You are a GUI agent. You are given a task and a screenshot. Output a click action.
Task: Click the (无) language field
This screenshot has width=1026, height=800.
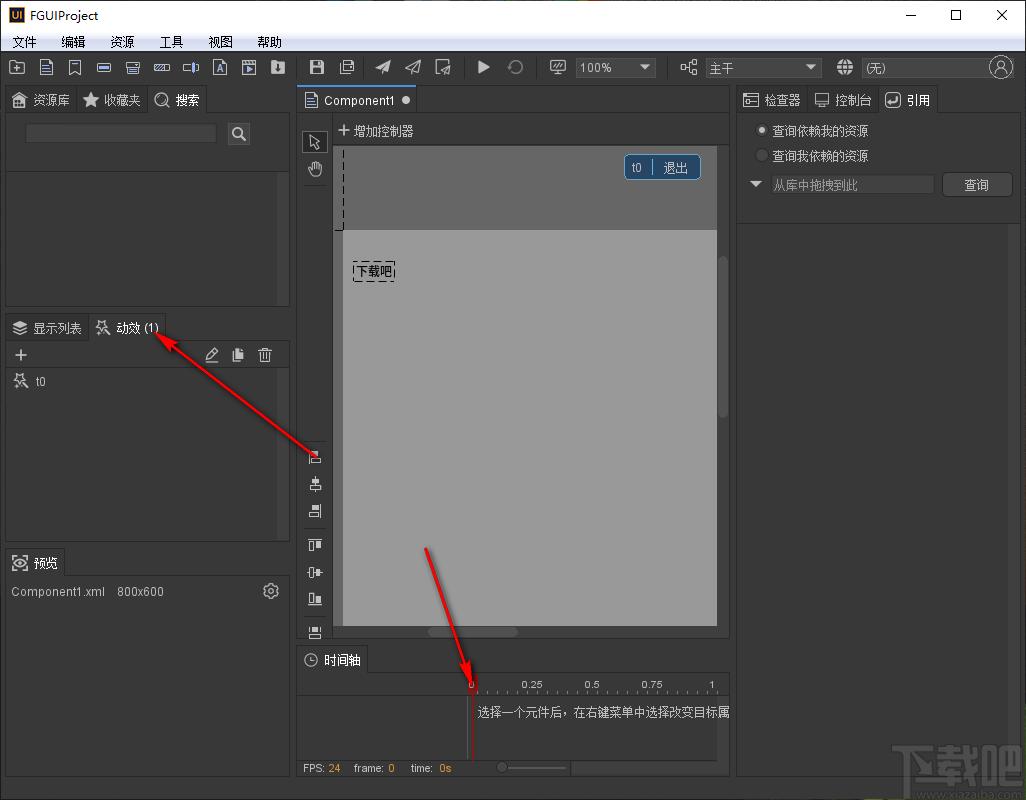(924, 68)
